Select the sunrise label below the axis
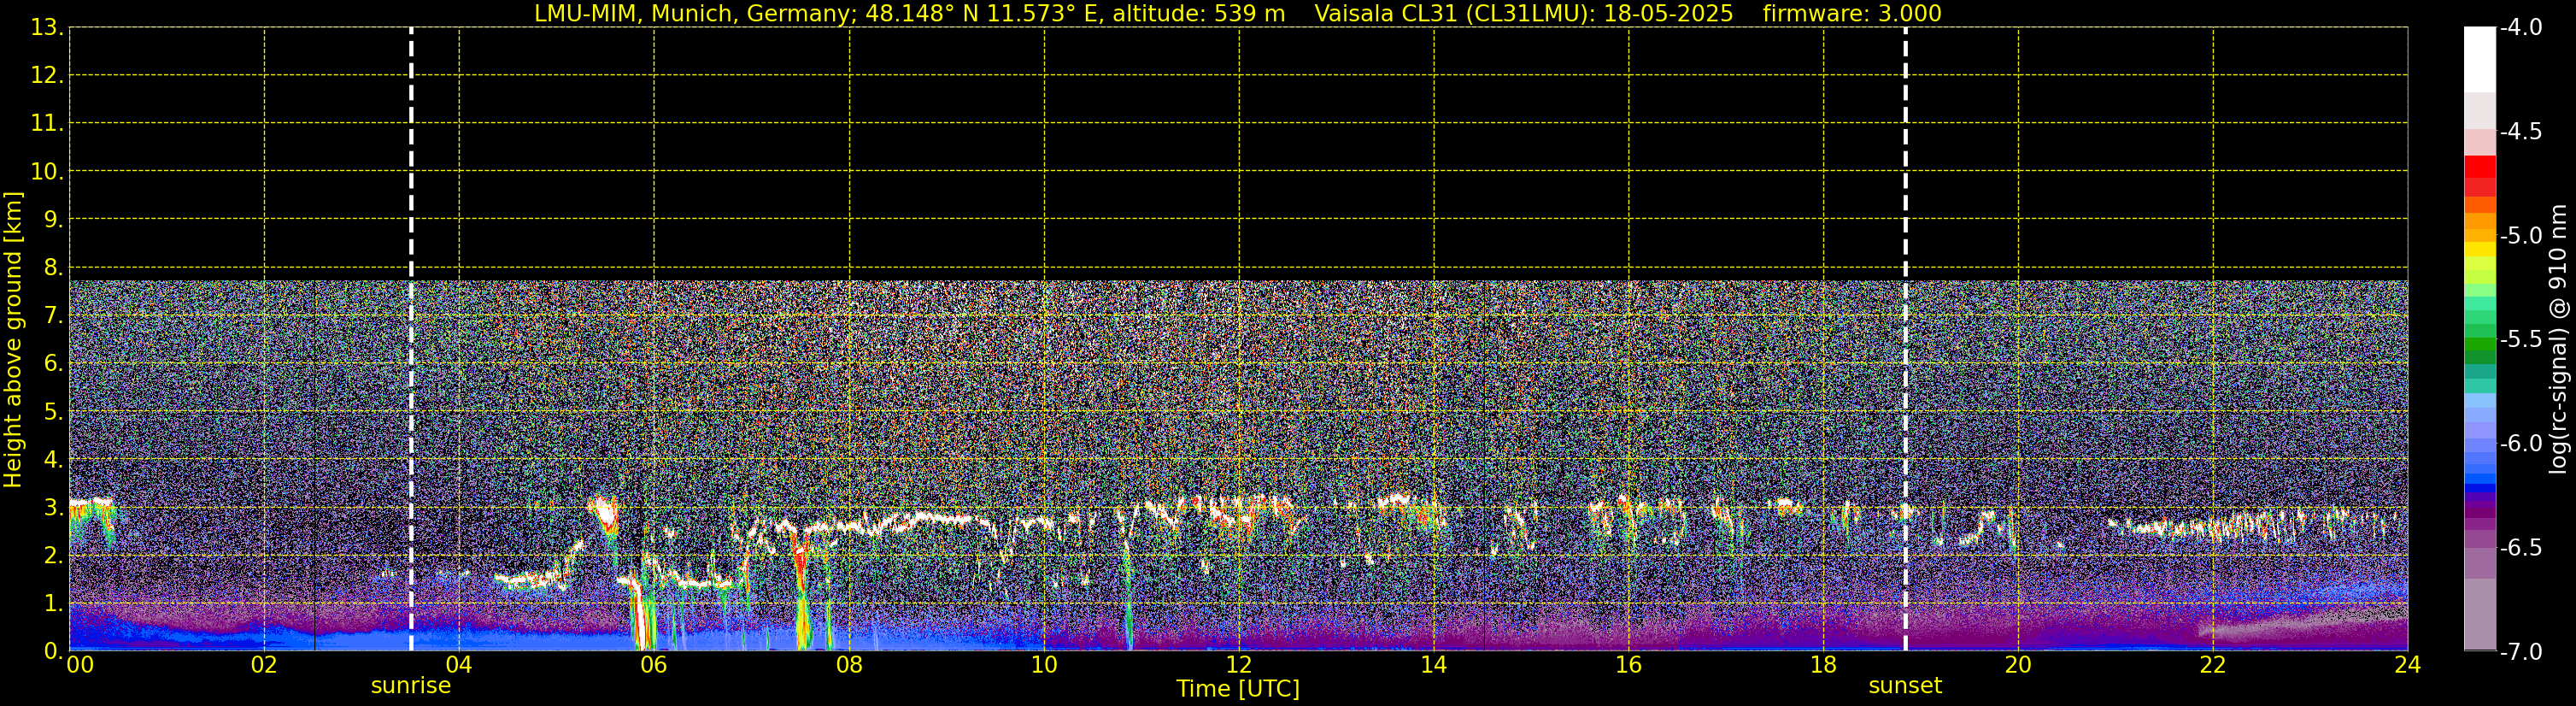Viewport: 2576px width, 706px height. pos(410,686)
